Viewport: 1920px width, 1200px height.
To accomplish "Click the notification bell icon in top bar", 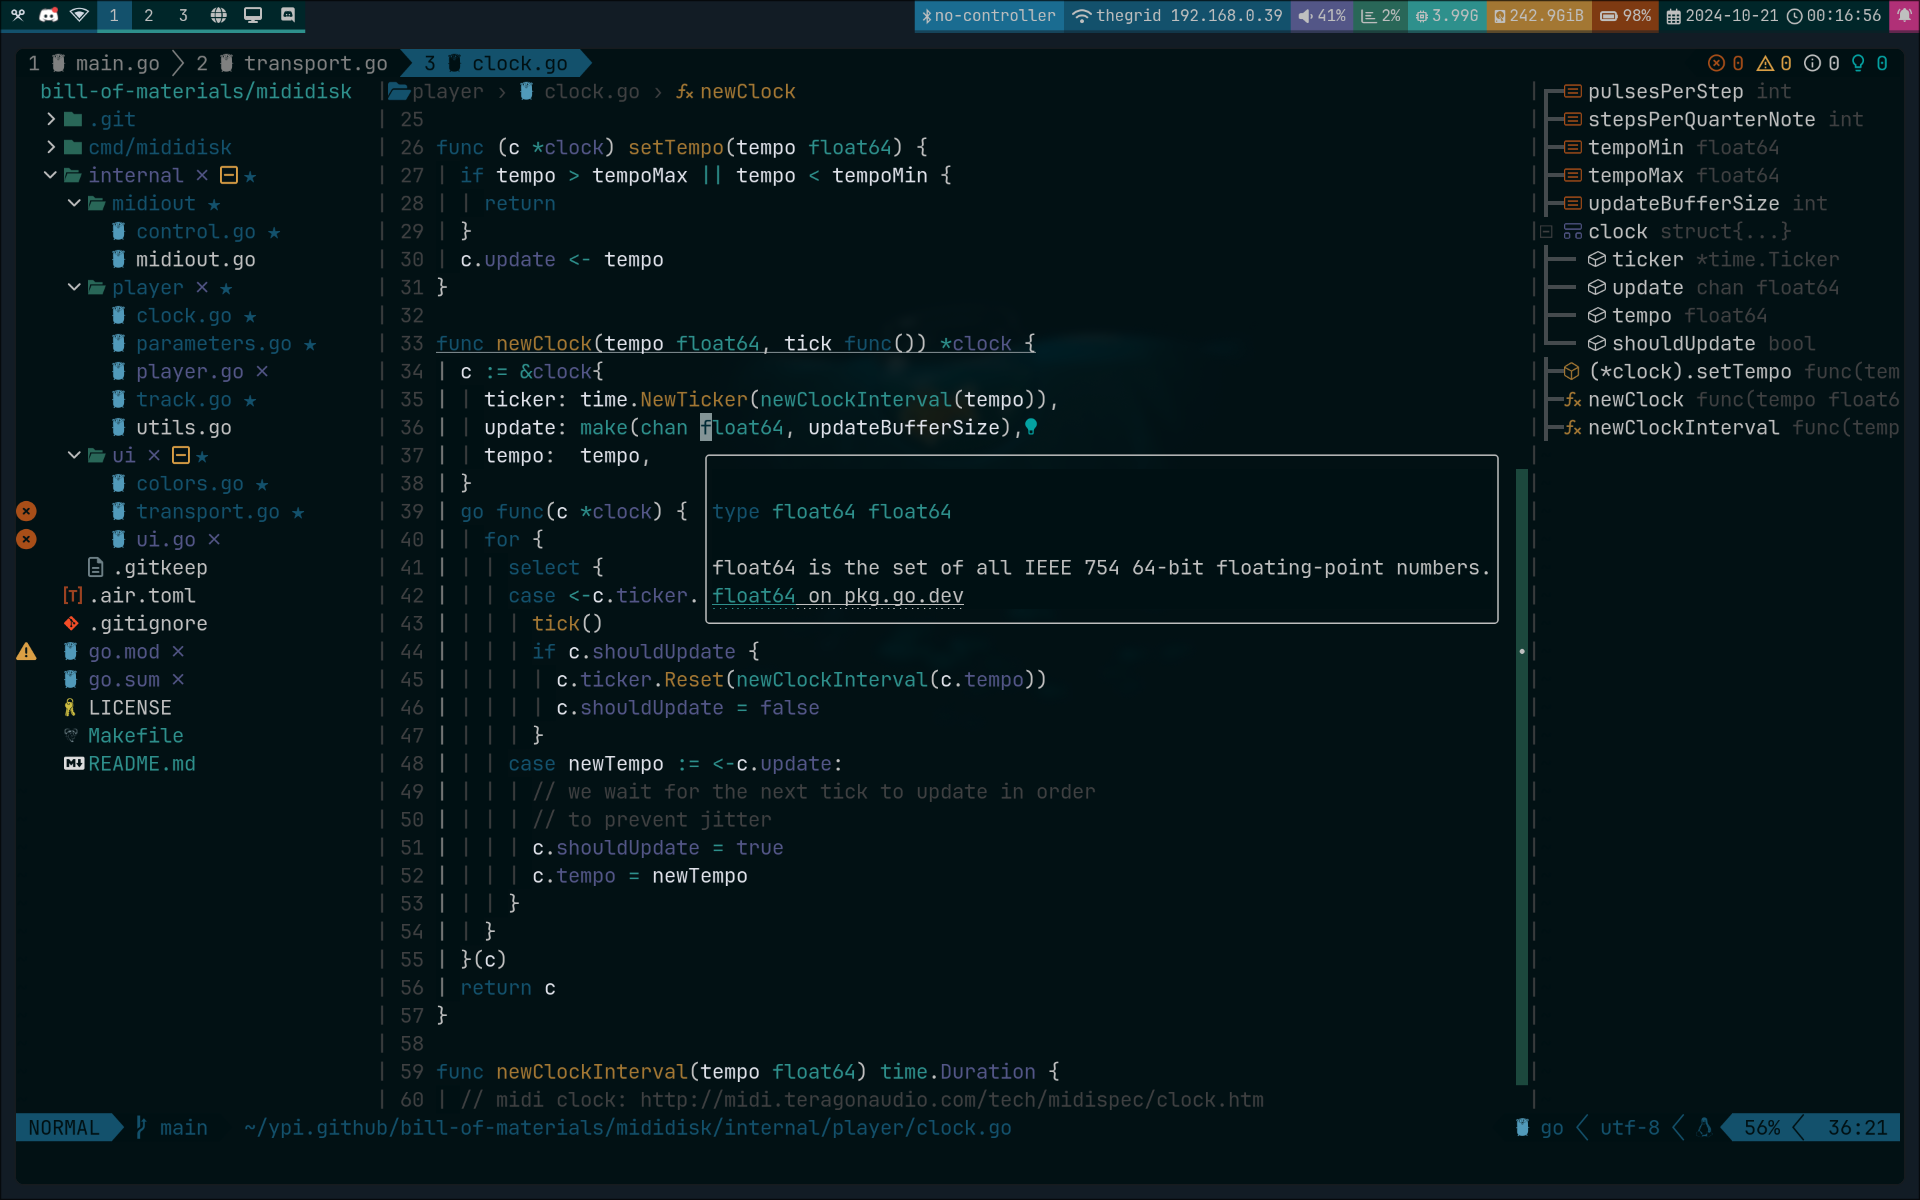I will tap(1904, 15).
